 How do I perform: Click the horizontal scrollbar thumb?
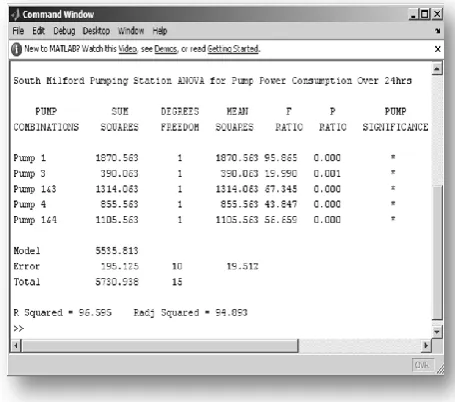[160, 346]
